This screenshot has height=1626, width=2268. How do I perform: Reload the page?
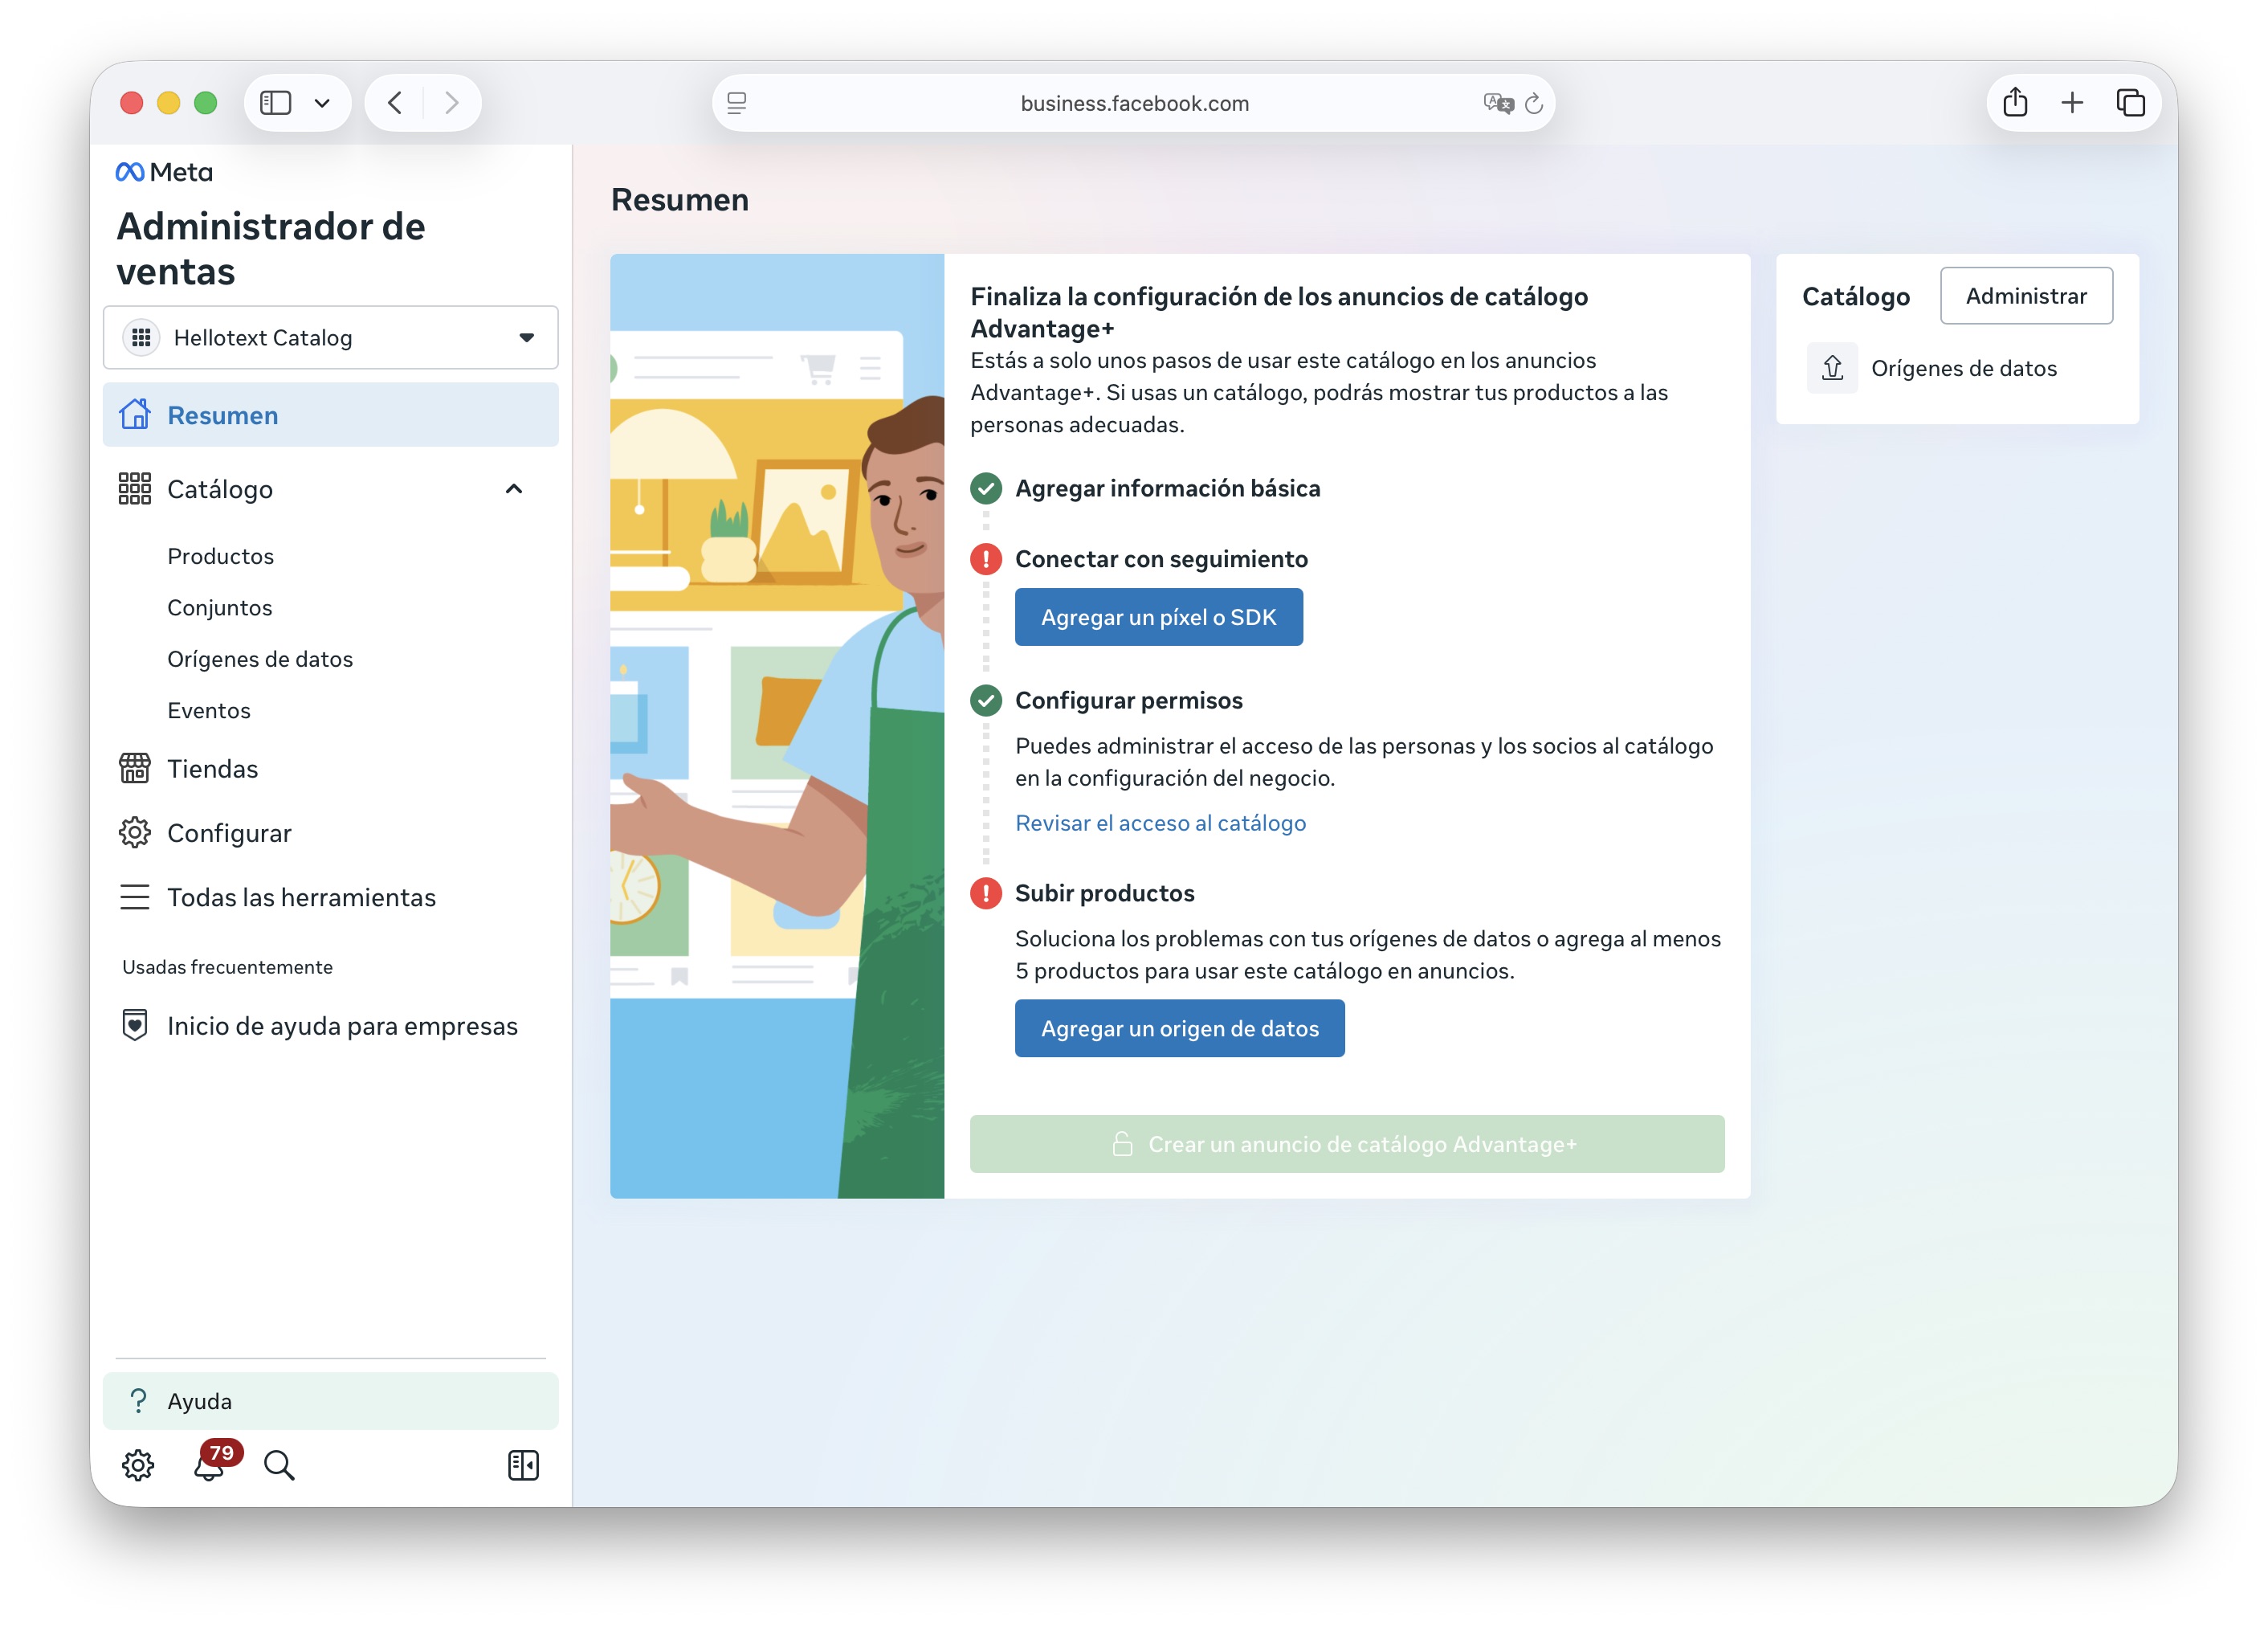pyautogui.click(x=1534, y=103)
